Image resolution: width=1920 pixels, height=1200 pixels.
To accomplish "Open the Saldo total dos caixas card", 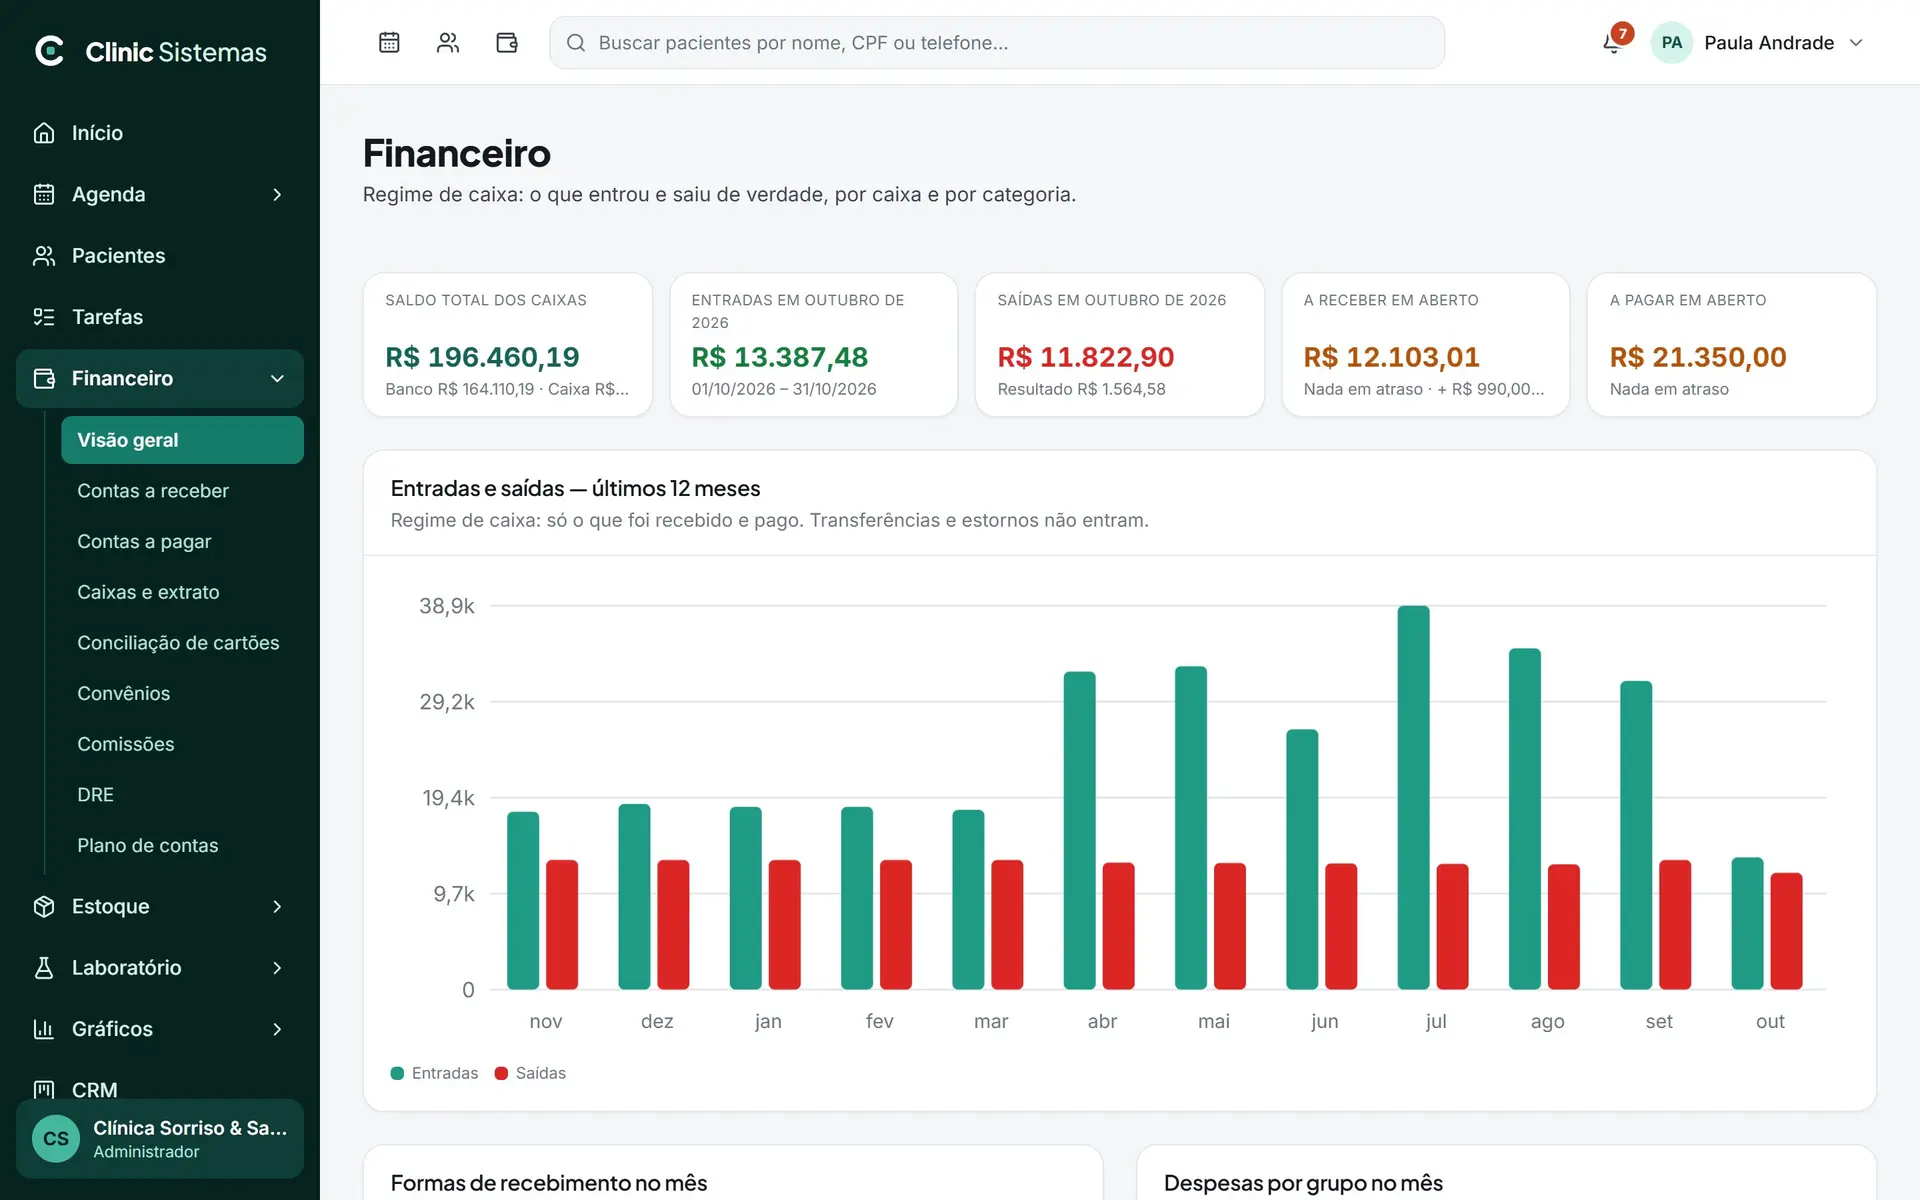I will point(507,344).
